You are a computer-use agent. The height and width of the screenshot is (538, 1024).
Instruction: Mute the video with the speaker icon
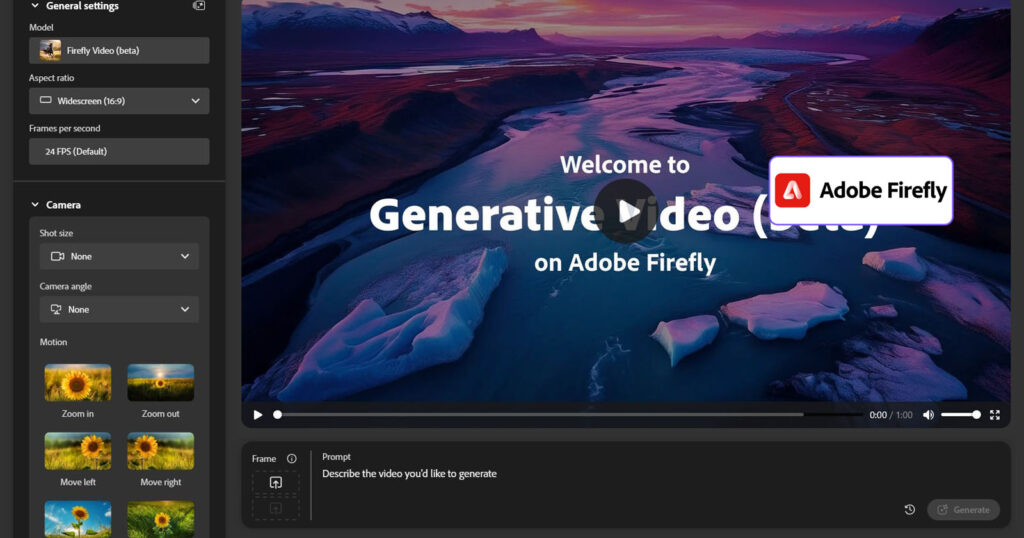(928, 415)
